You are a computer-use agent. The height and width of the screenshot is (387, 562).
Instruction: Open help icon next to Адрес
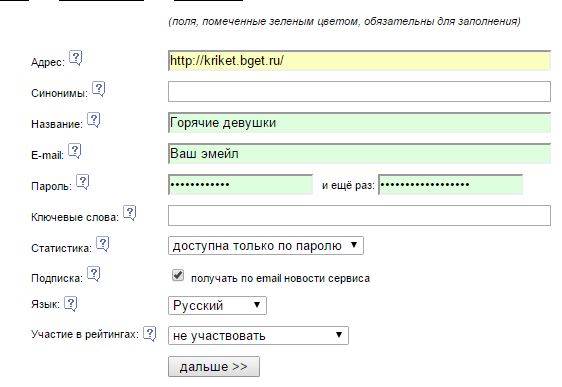[76, 58]
